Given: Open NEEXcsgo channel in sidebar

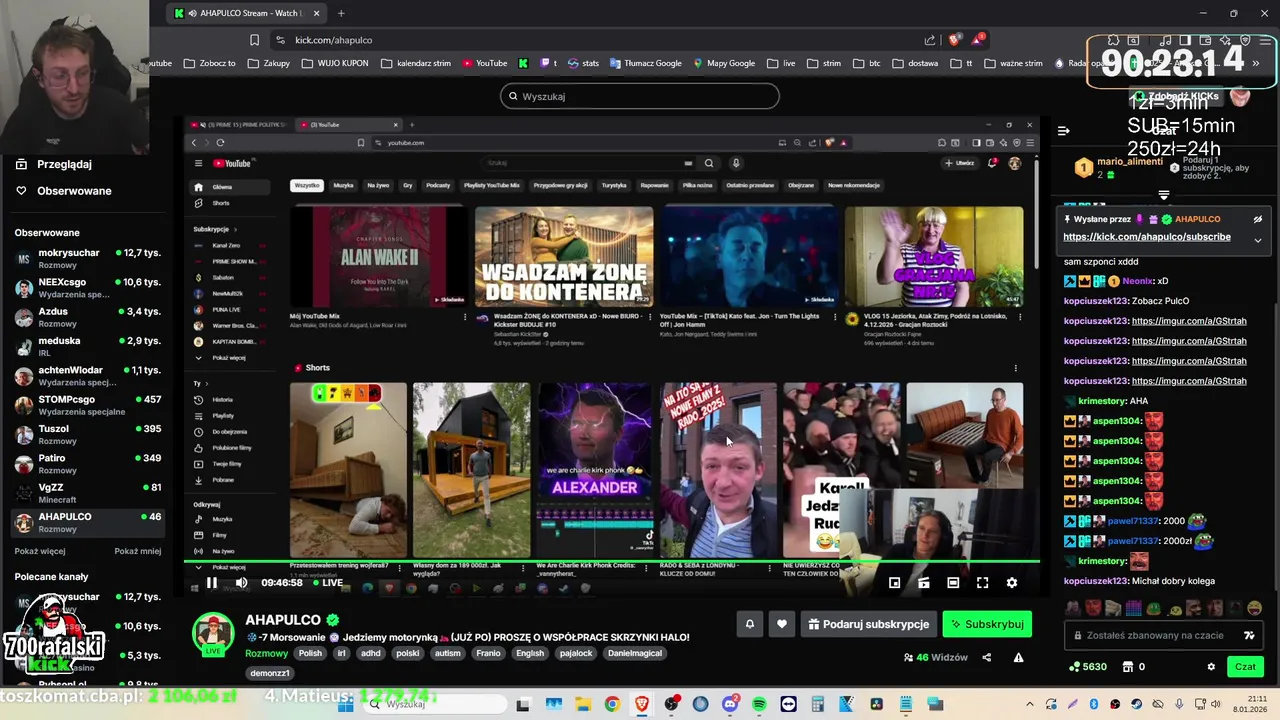Looking at the screenshot, I should pyautogui.click(x=88, y=288).
